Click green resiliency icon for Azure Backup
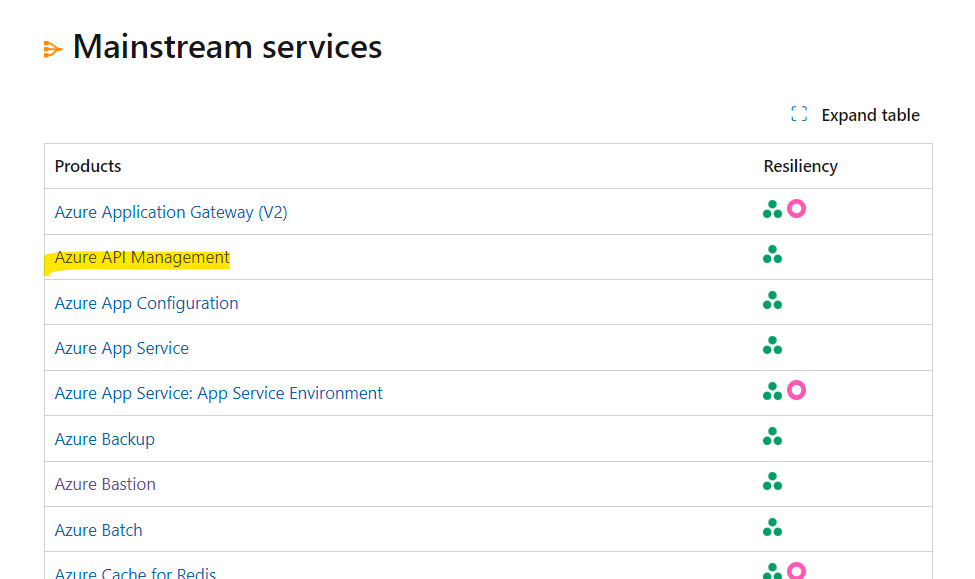This screenshot has width=975, height=579. click(x=772, y=436)
